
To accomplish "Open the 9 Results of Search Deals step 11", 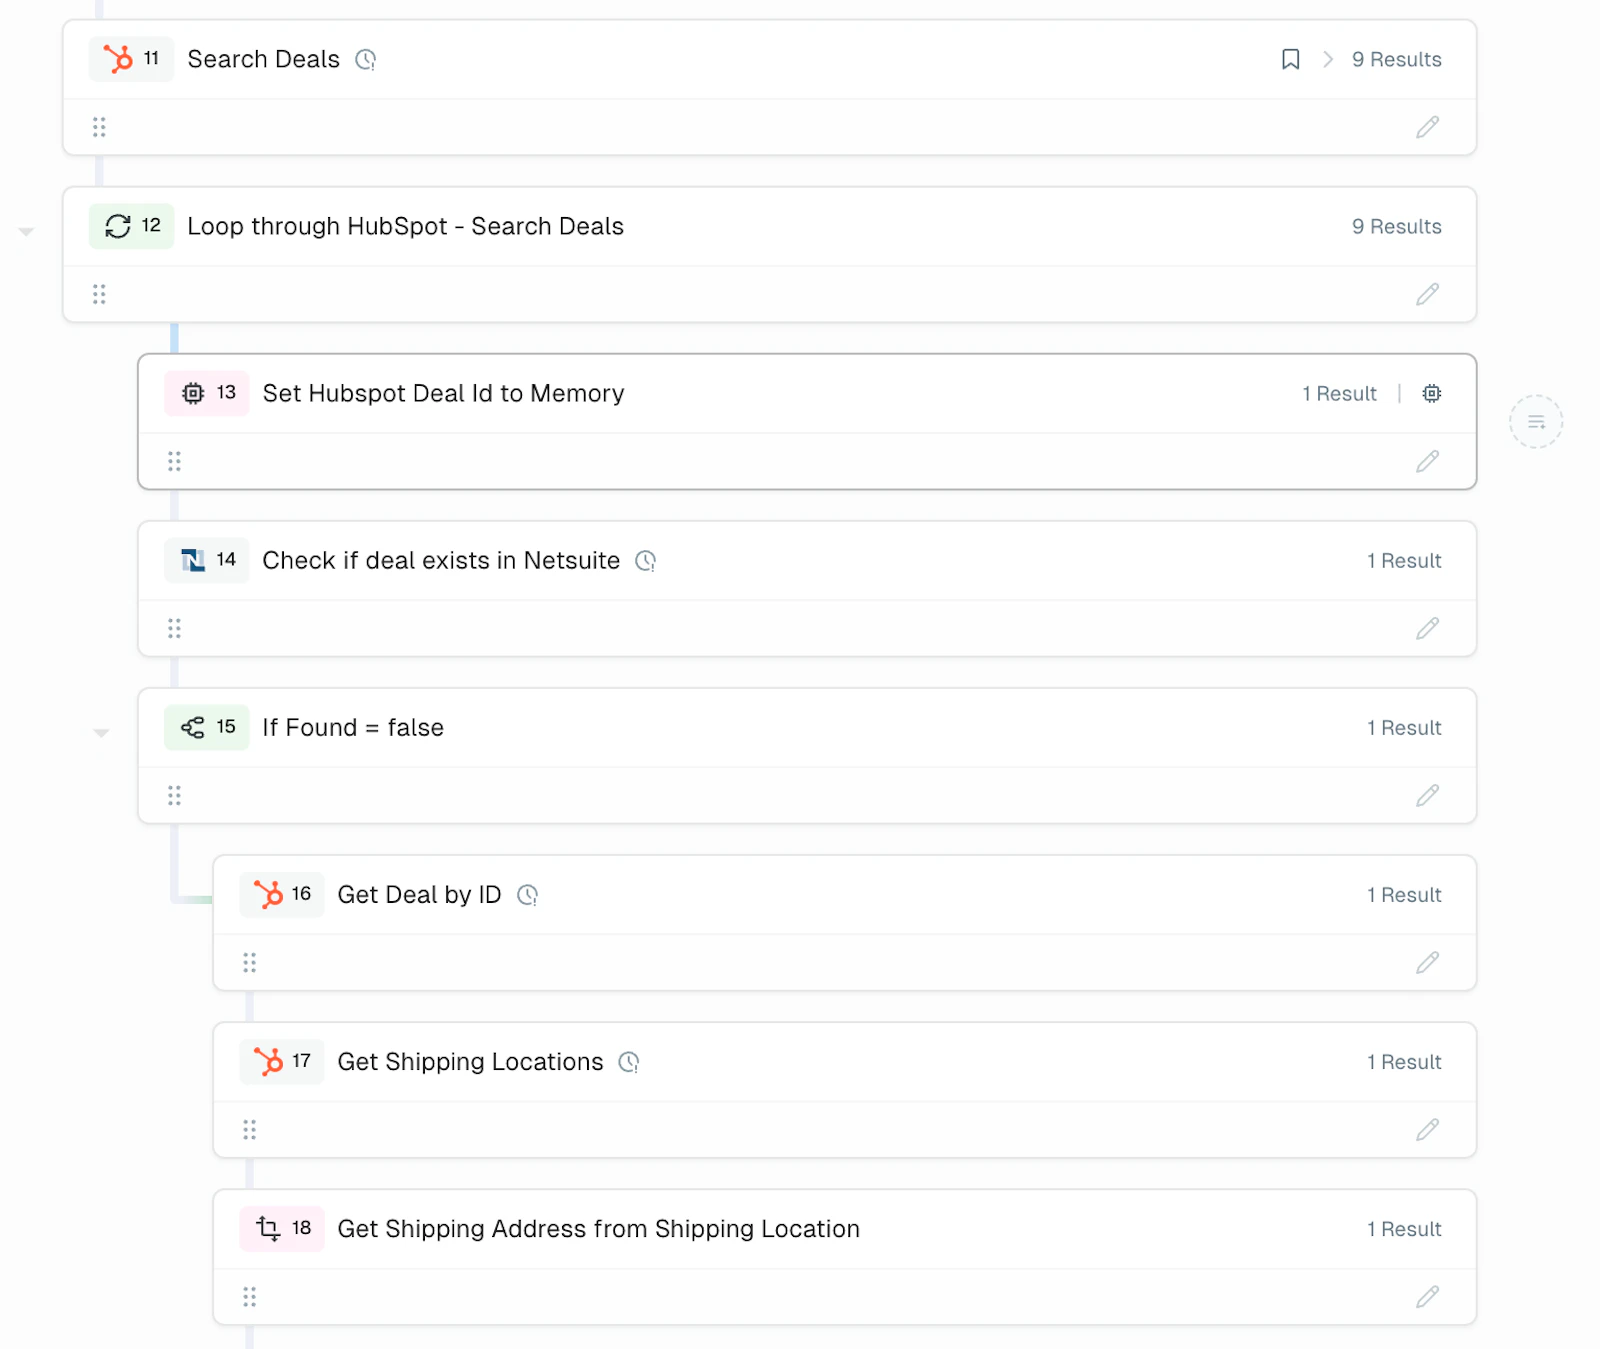I will 1396,59.
